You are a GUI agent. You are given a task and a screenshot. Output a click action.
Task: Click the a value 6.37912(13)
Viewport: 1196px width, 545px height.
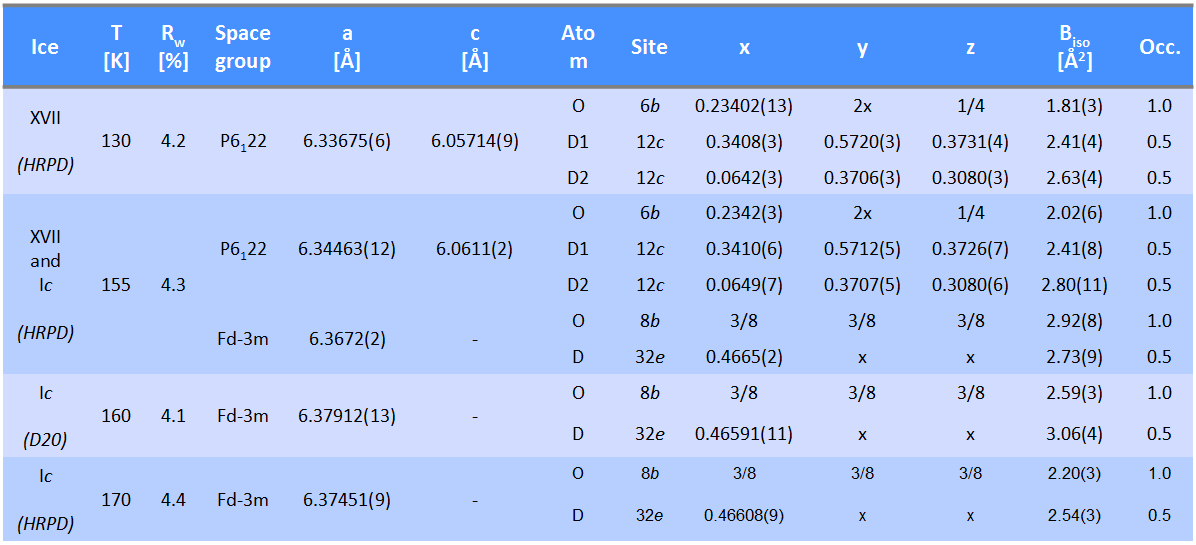[x=346, y=415]
